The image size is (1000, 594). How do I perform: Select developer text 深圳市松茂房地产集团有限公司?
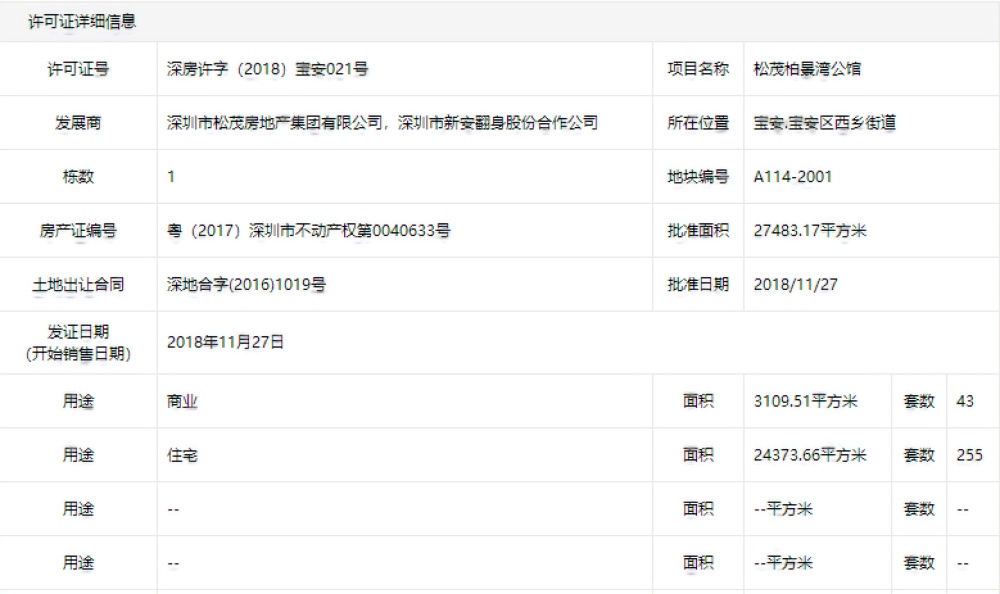275,123
